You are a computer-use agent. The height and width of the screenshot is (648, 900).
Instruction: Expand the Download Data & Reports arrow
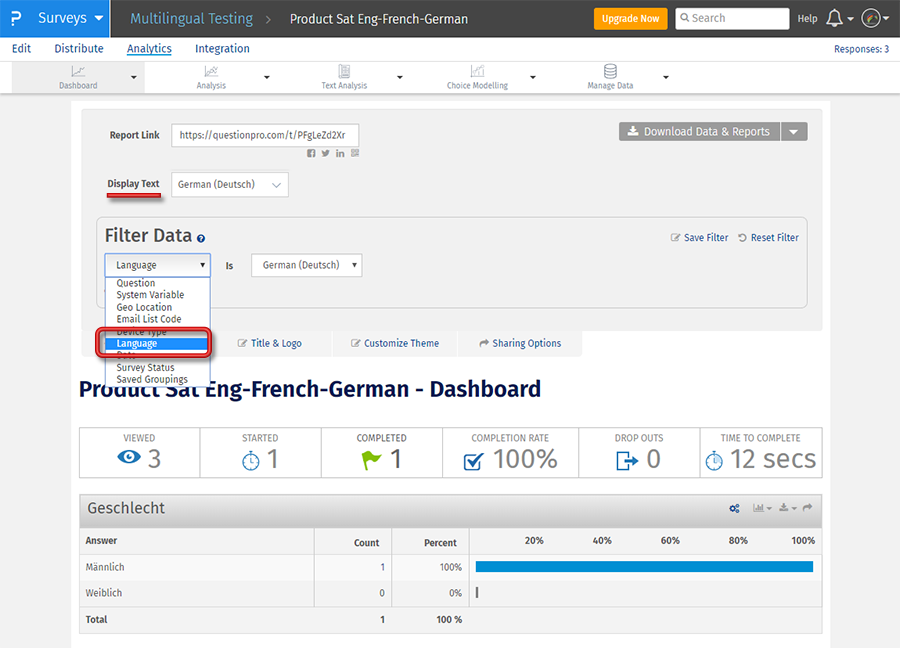794,131
